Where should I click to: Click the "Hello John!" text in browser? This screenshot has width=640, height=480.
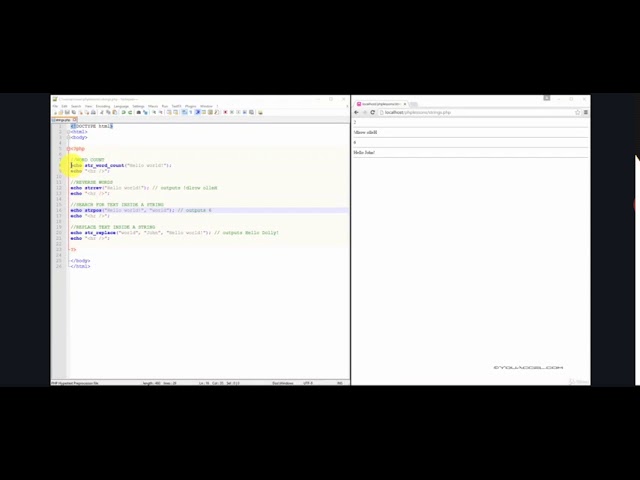click(364, 152)
